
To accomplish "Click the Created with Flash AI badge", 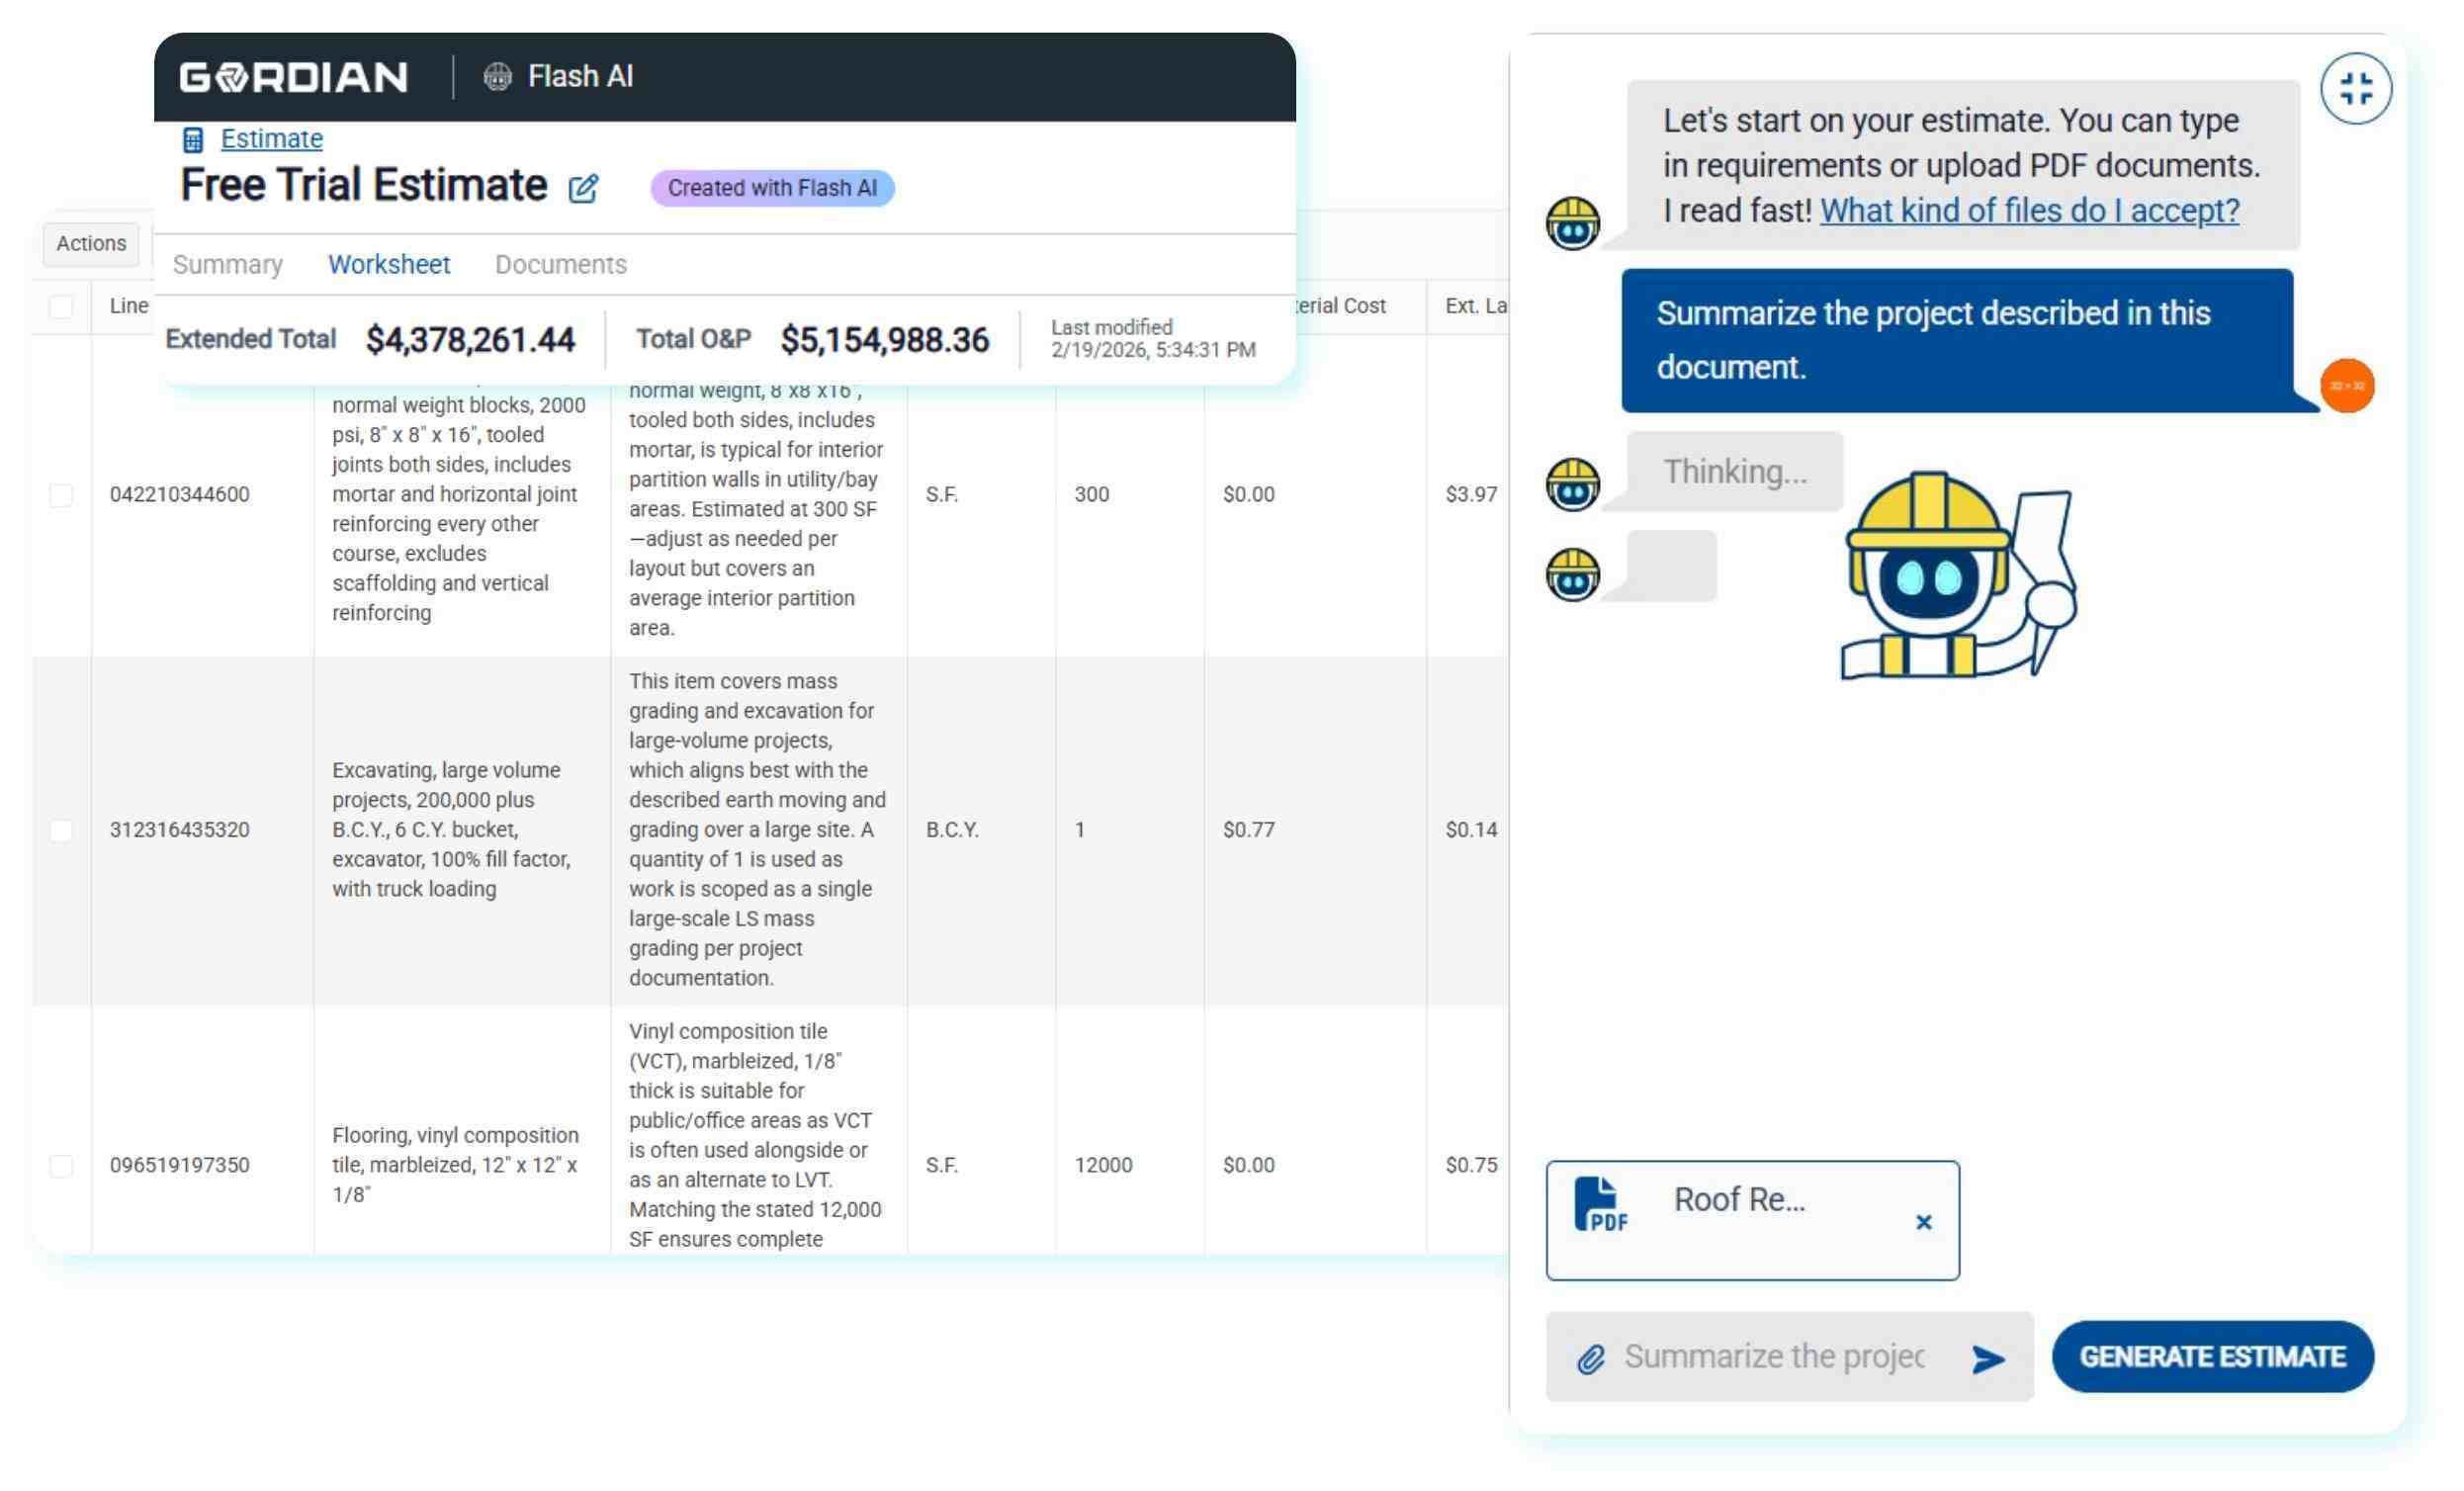I will pyautogui.click(x=772, y=188).
